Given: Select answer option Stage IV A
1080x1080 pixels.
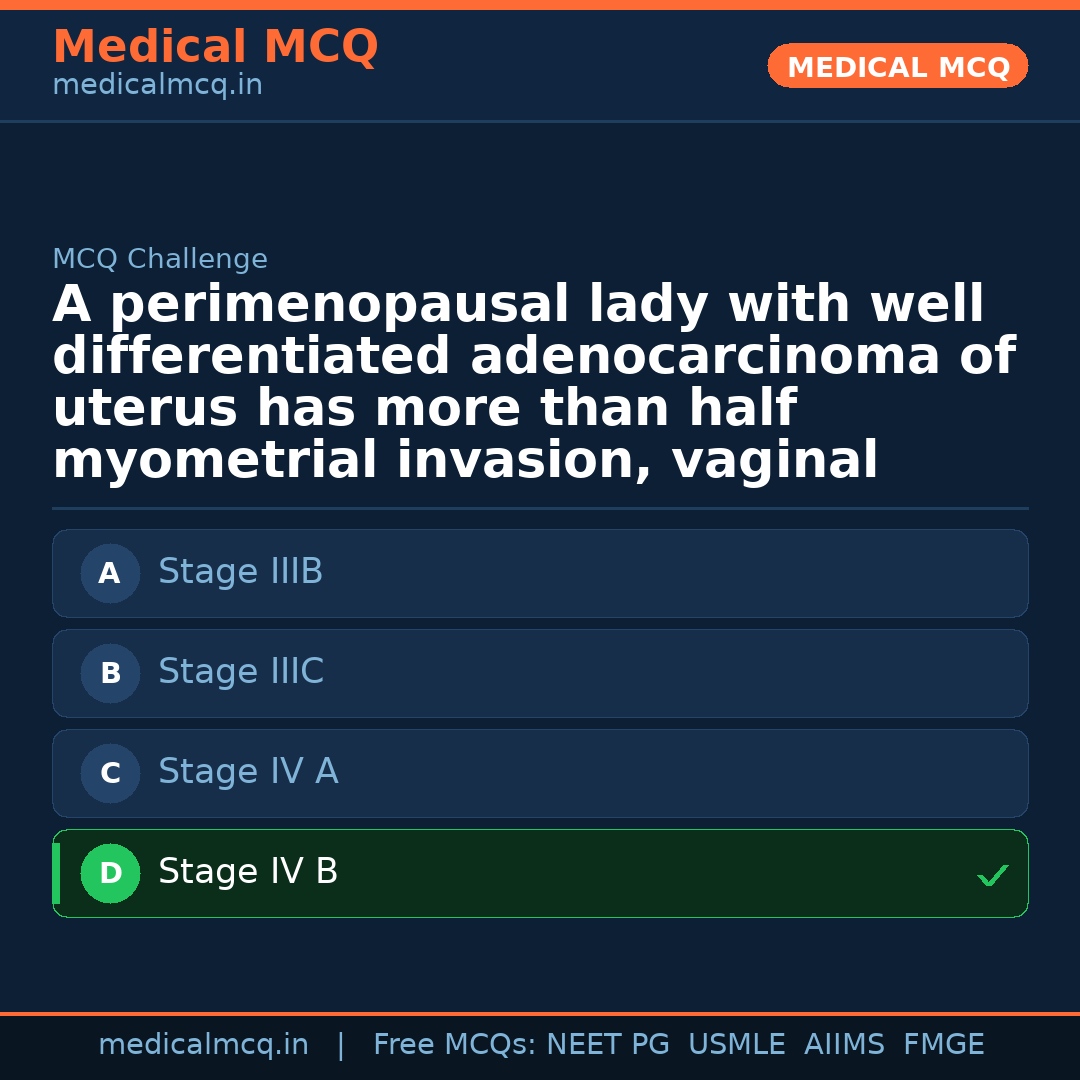Looking at the screenshot, I should (540, 773).
